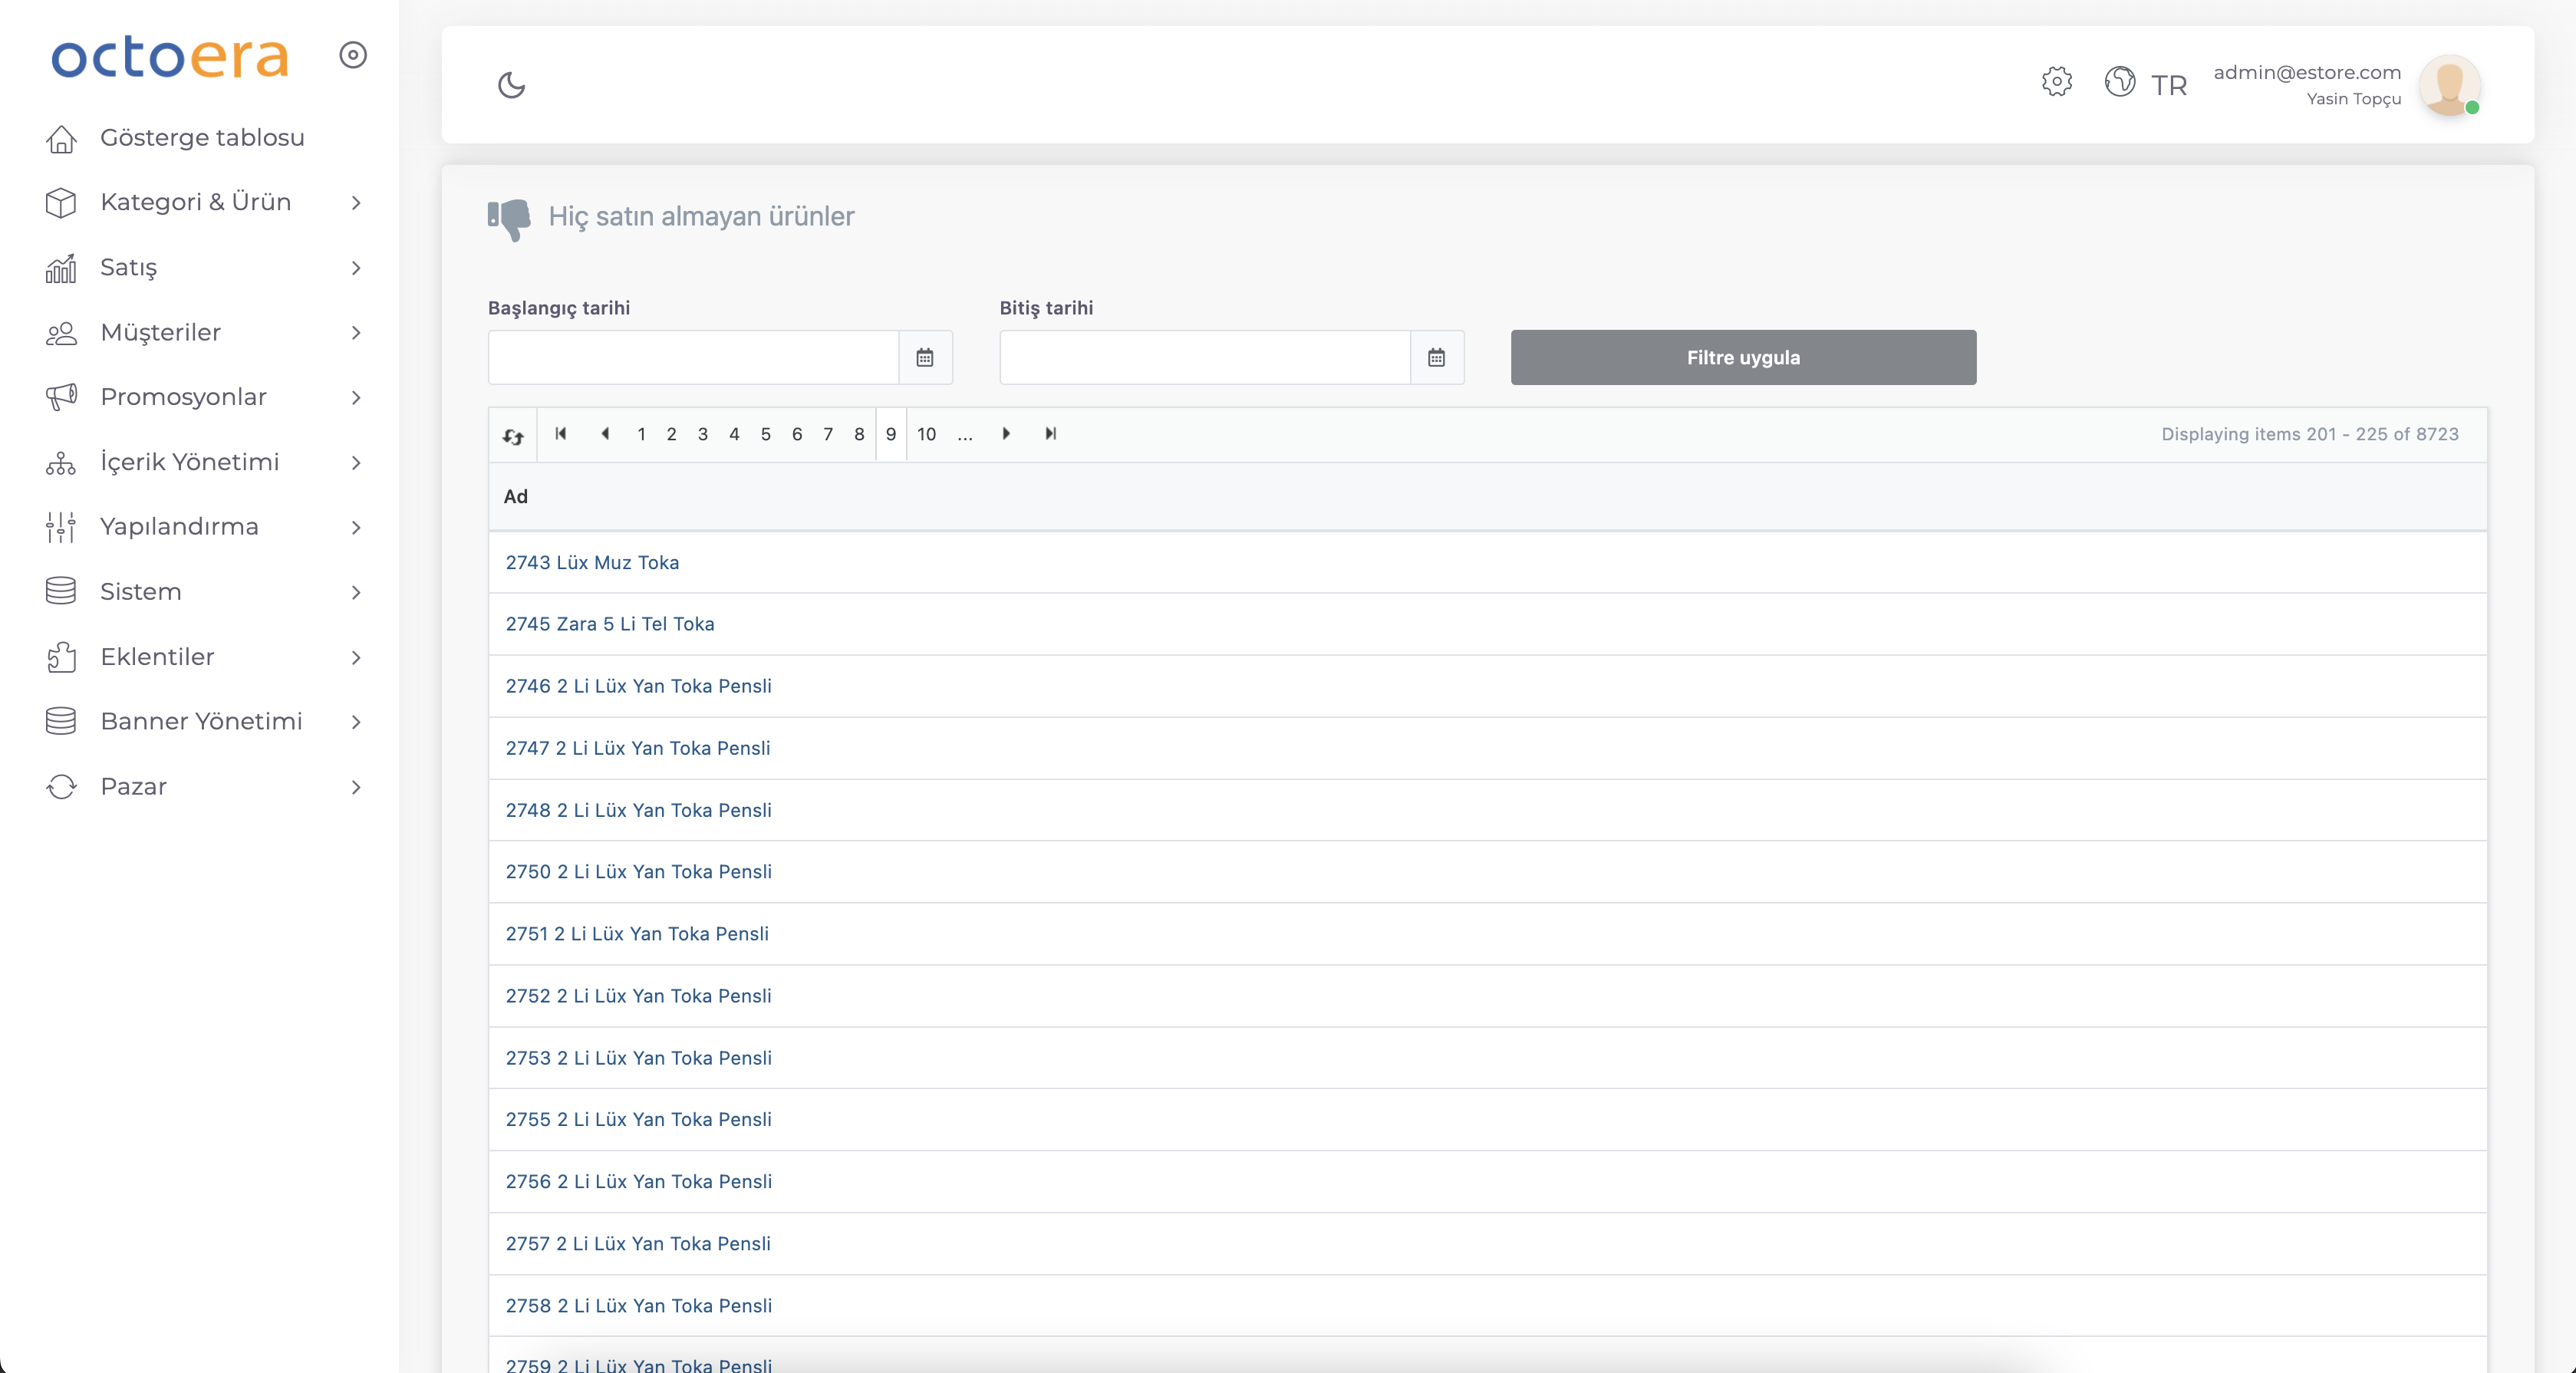Expand the Satış submenu chevron
The image size is (2576, 1373).
click(356, 267)
